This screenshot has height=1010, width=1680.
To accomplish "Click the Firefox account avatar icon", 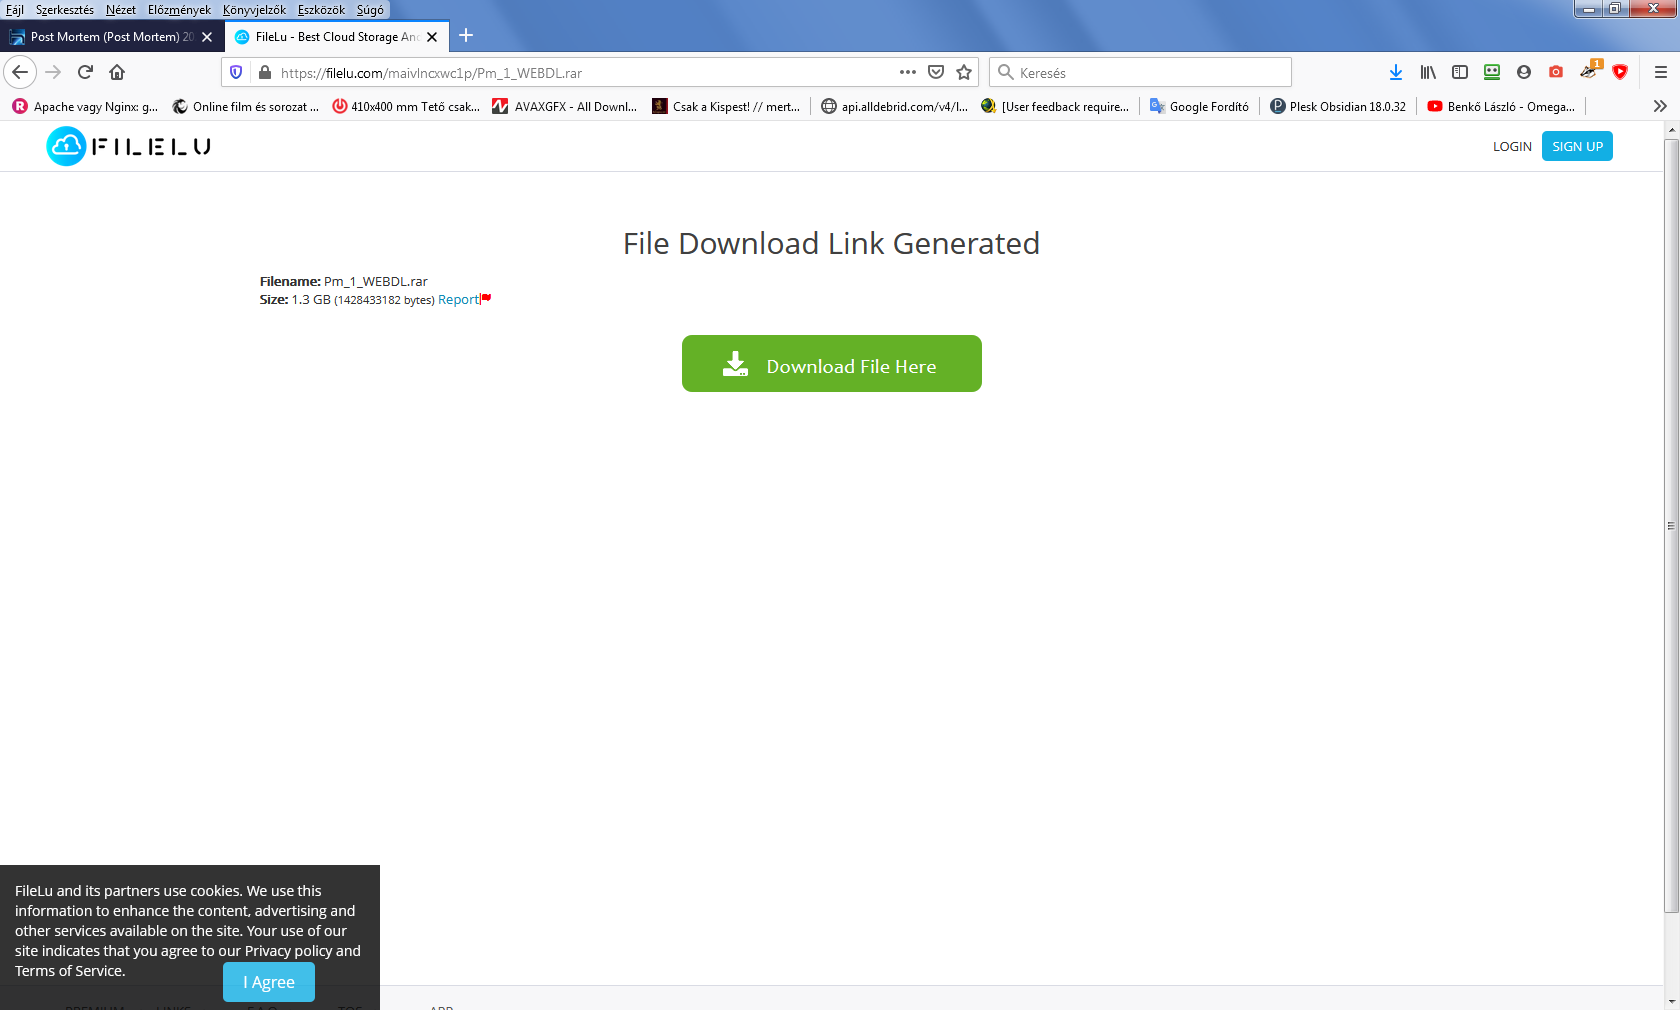I will 1524,72.
